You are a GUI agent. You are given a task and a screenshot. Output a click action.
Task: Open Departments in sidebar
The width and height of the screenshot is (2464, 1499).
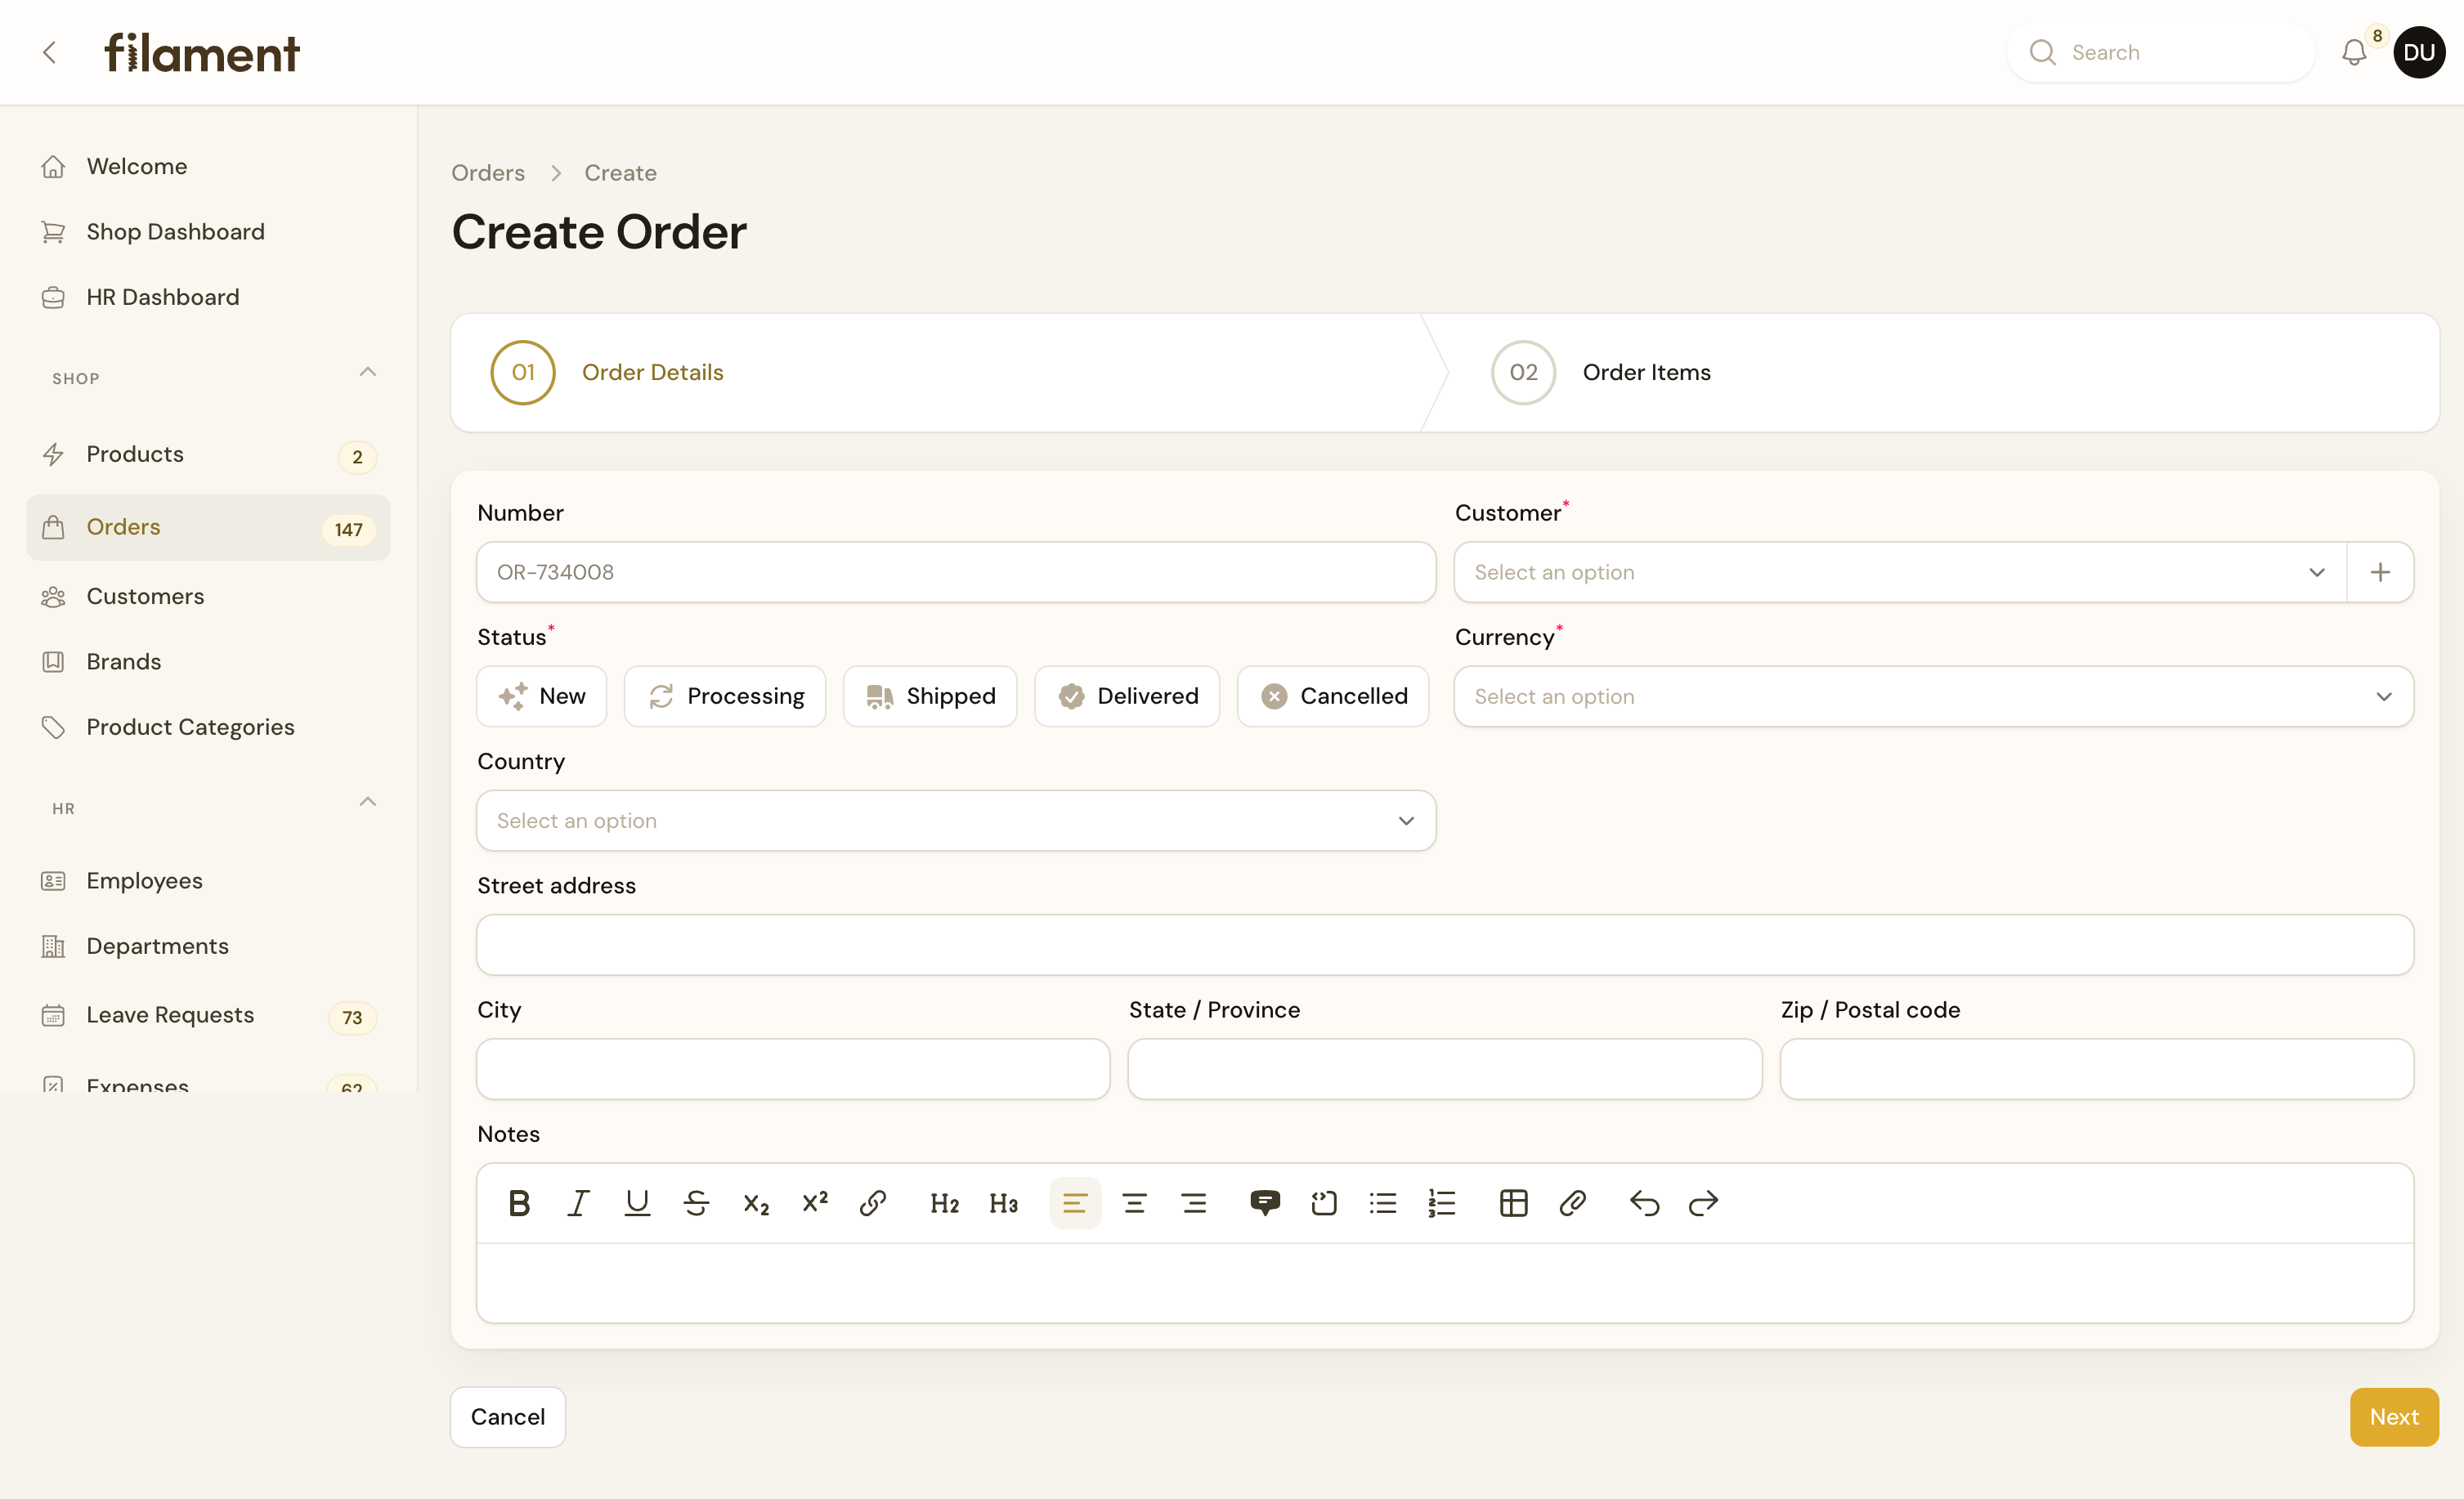click(208, 947)
